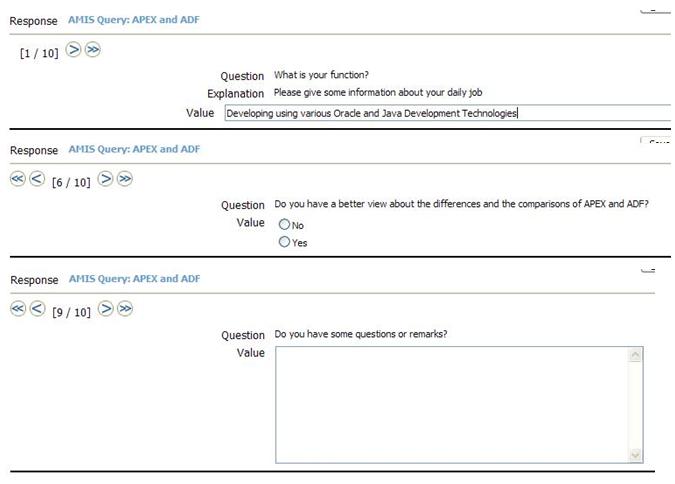Click the button at top-right of first panel
675x484 pixels.
pos(654,8)
